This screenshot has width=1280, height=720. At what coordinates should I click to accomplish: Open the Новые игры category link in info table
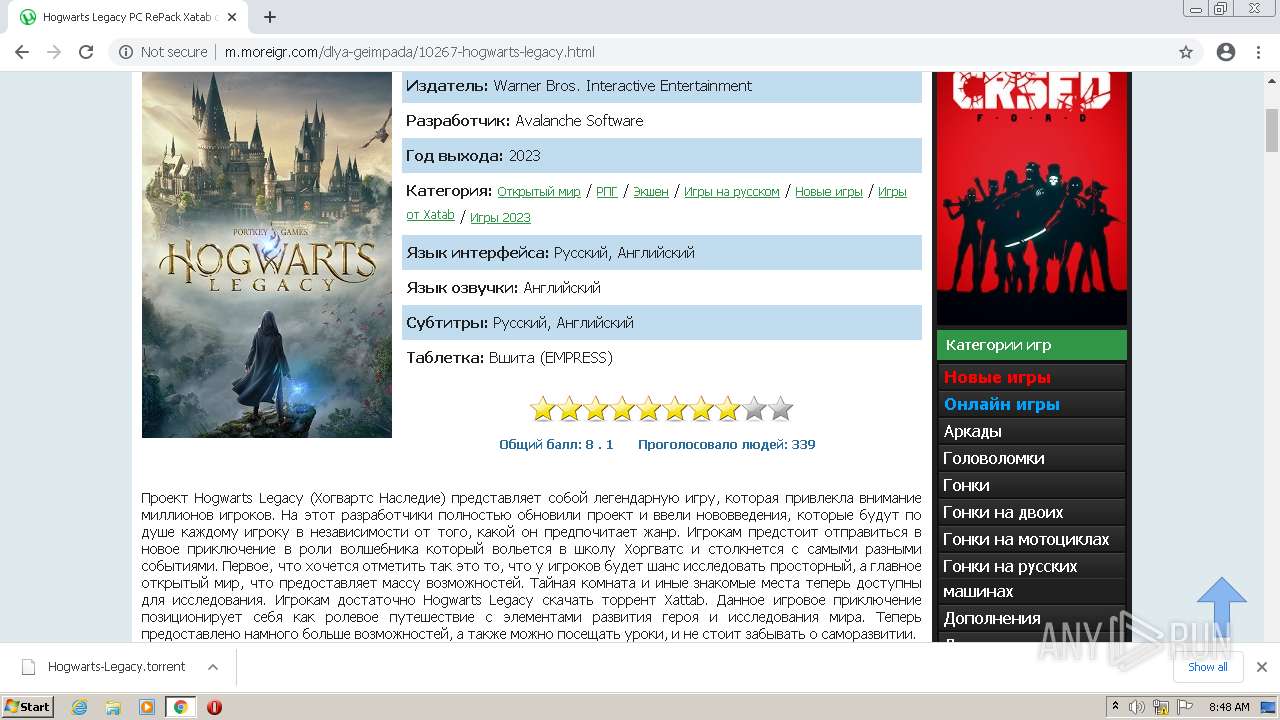tap(829, 192)
